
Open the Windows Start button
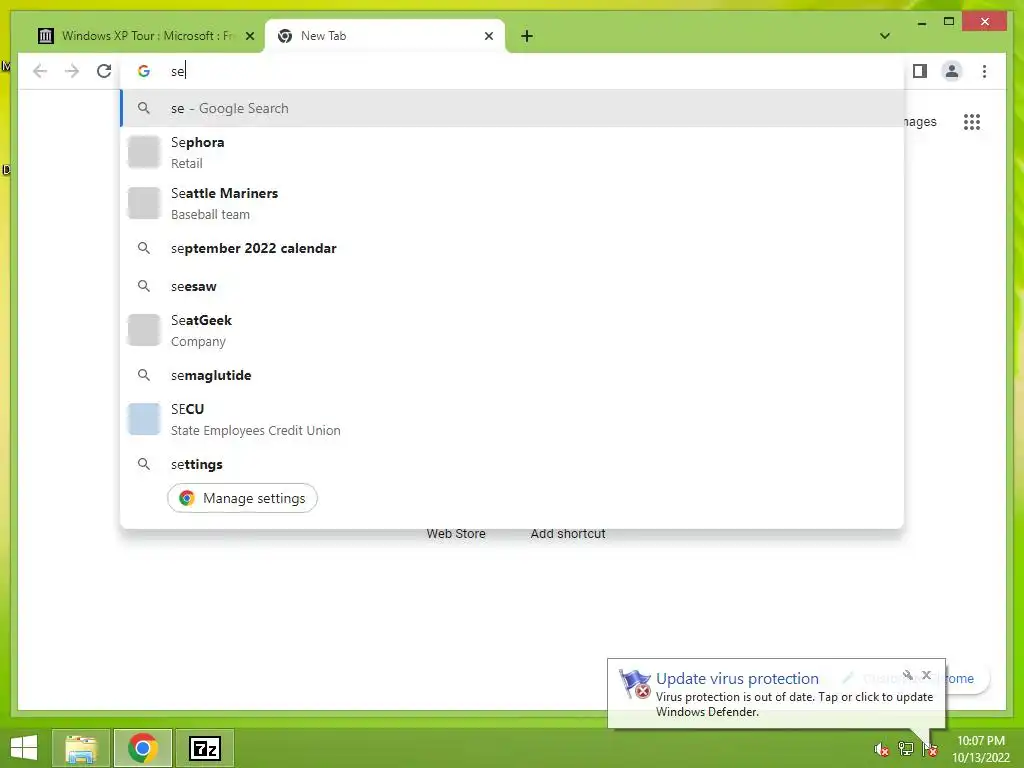[x=24, y=748]
